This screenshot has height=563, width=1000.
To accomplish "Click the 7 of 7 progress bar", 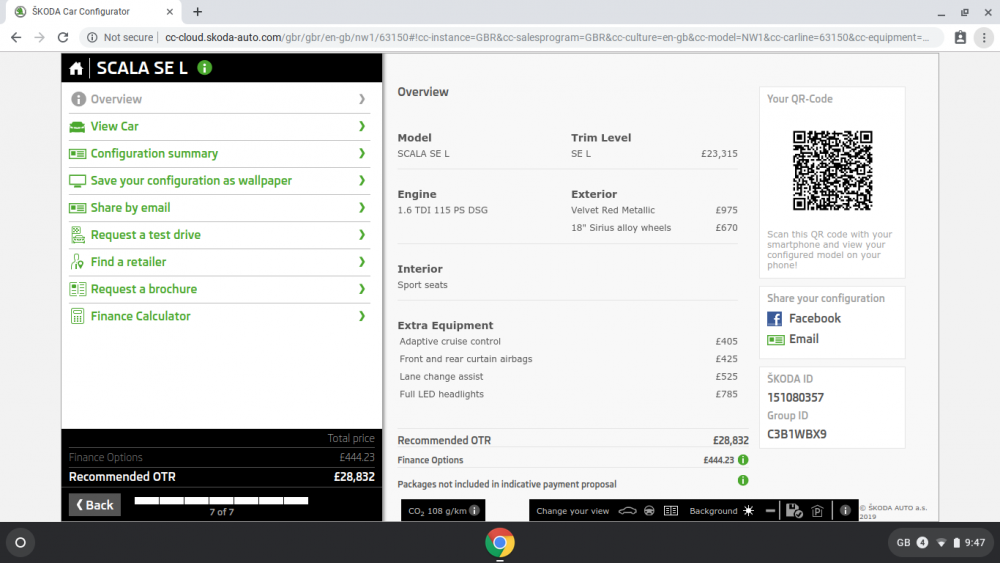I will coord(221,501).
